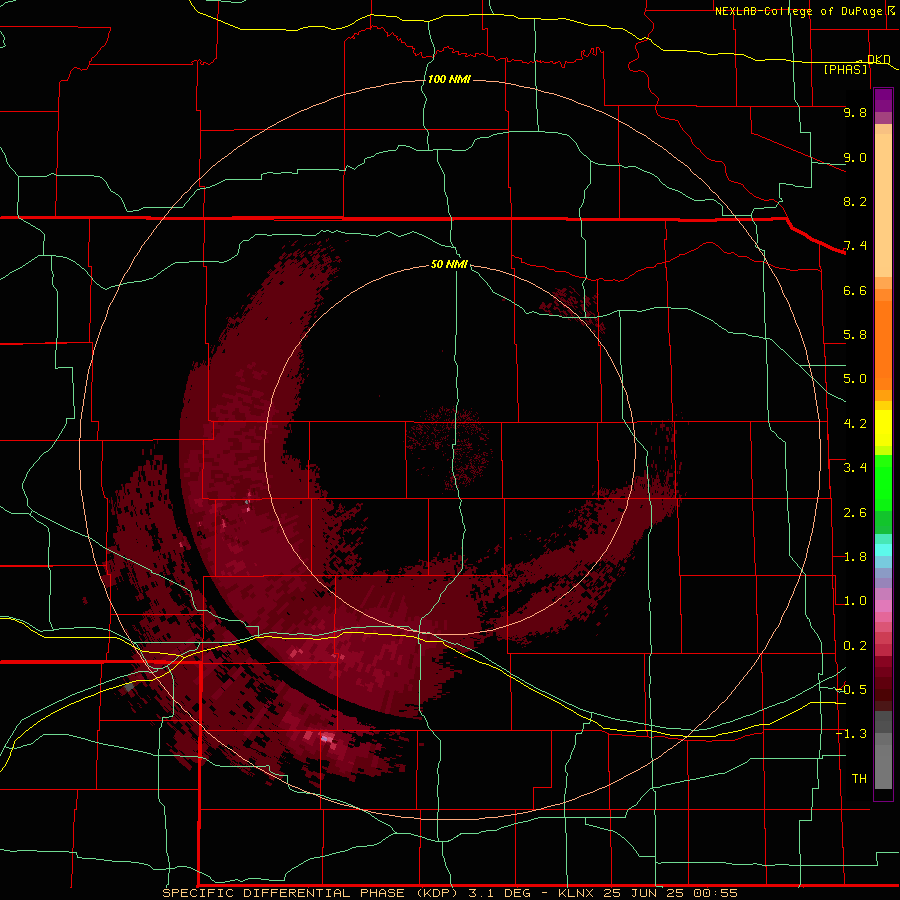Click the 50 NMI range ring label

point(449,264)
